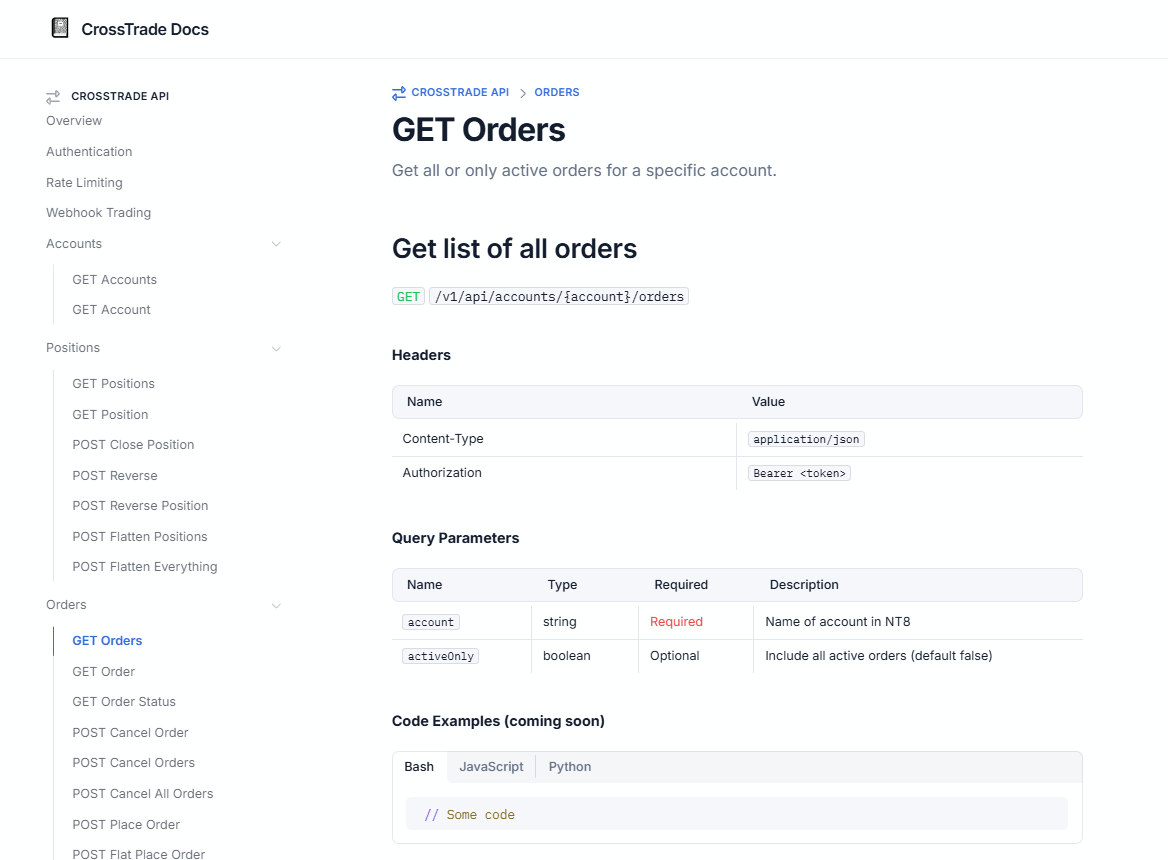Open the POST Flatten Everything page

pyautogui.click(x=145, y=566)
